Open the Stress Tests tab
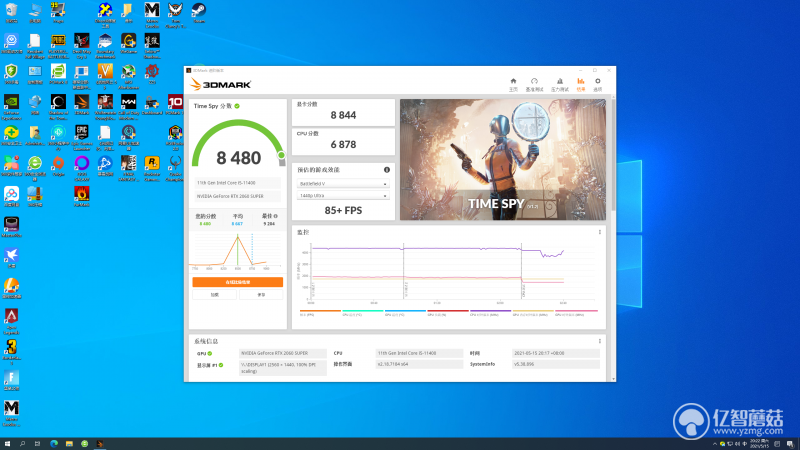 pos(560,84)
